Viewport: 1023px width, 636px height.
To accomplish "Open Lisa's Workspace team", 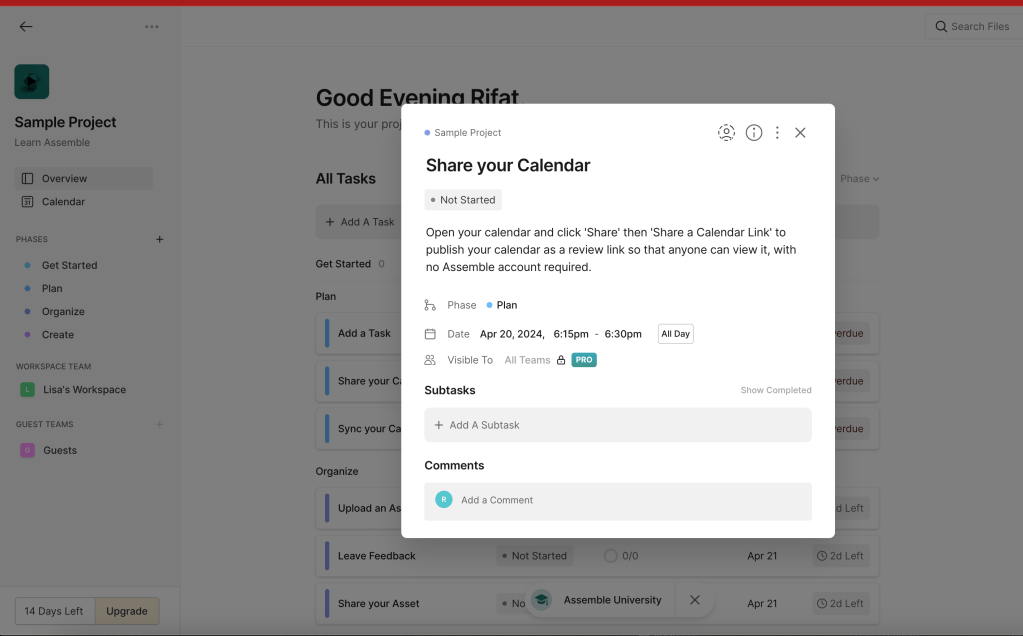I will click(84, 389).
